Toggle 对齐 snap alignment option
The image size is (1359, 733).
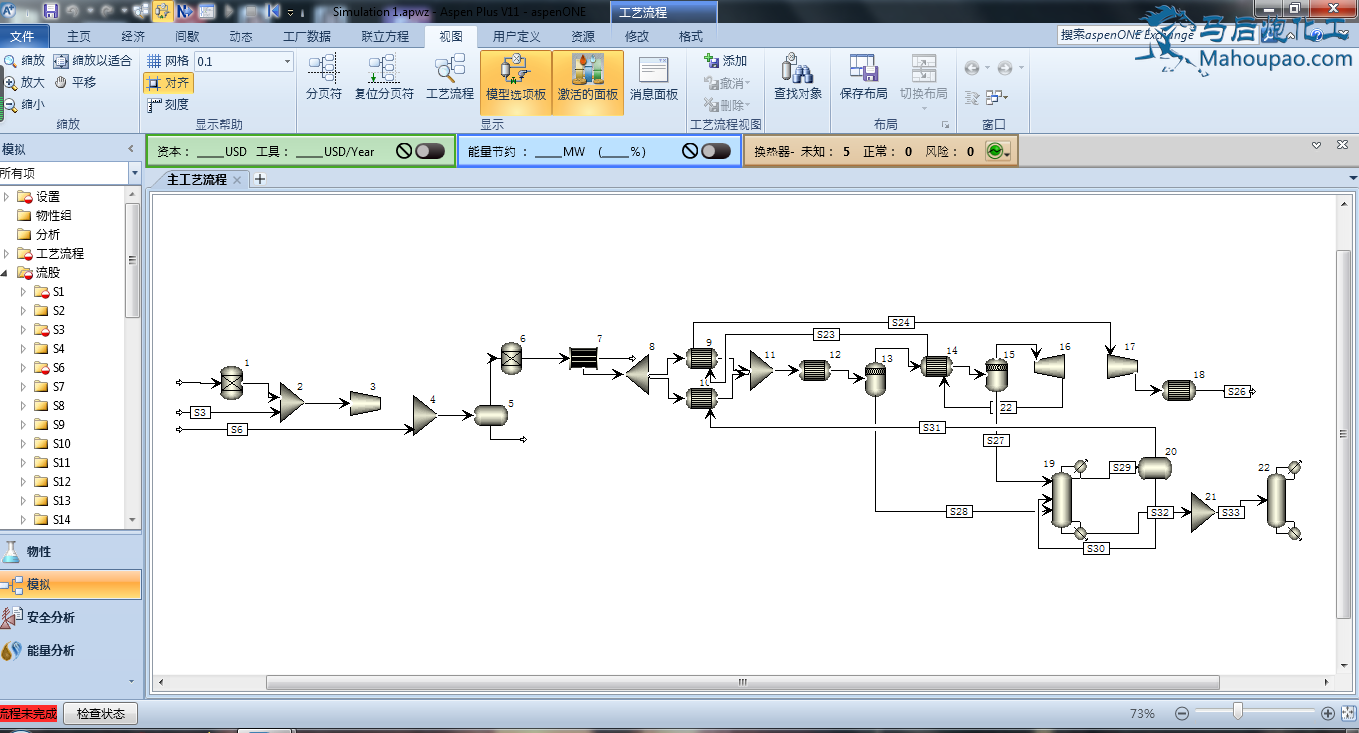tap(168, 83)
